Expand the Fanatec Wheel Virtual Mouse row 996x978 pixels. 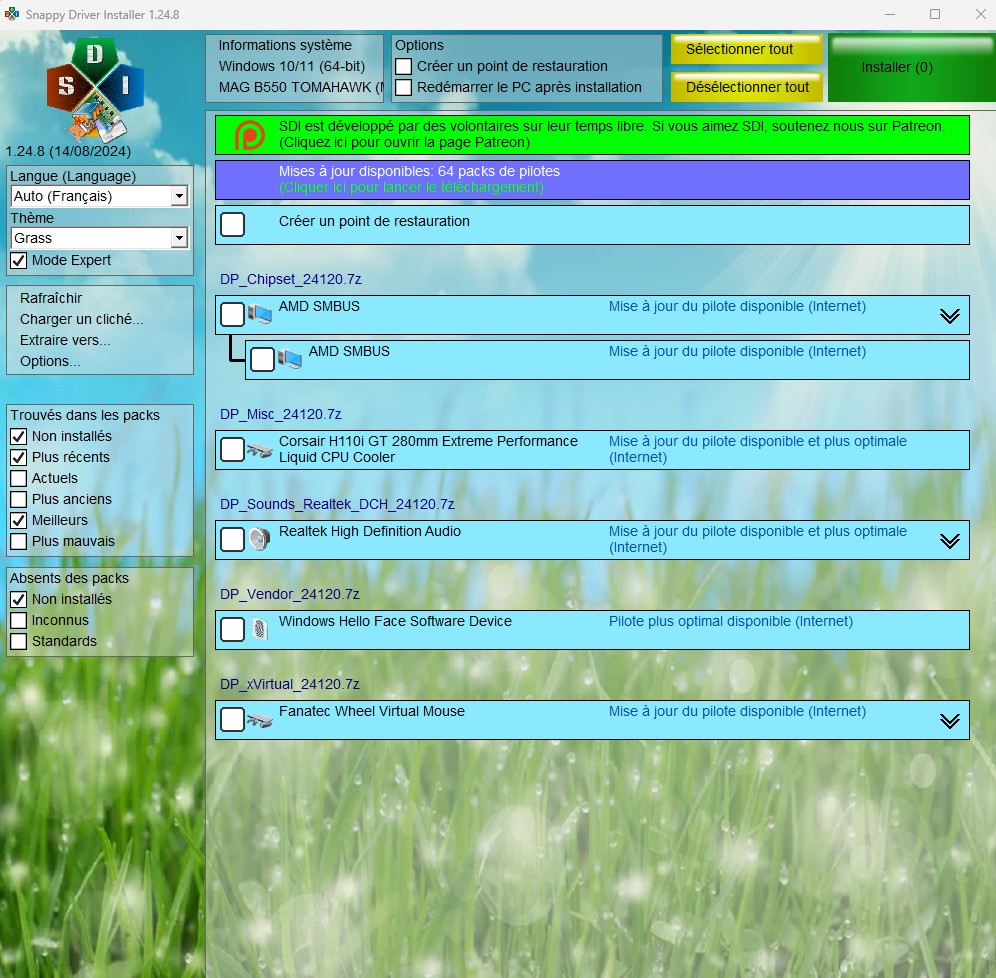[x=949, y=721]
